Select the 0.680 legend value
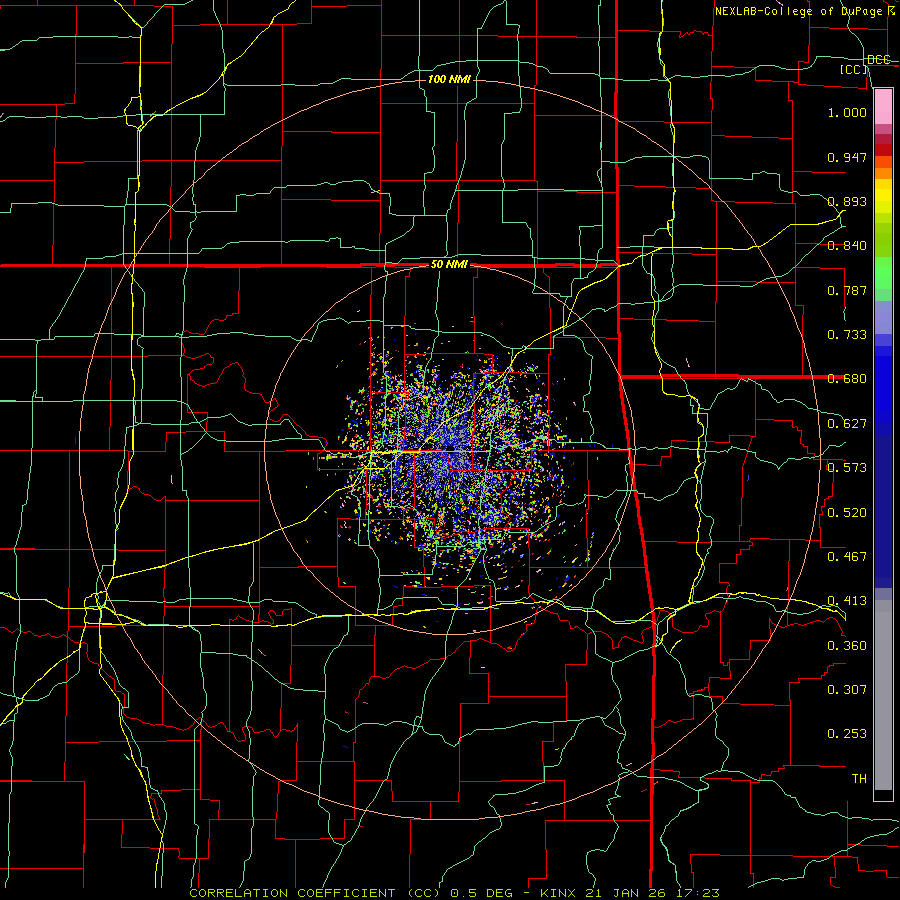 click(x=847, y=379)
